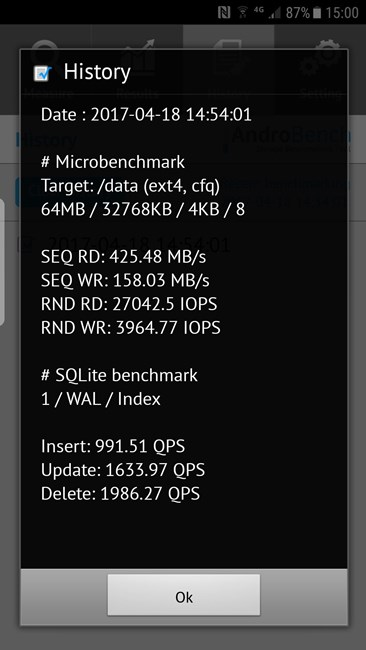Image resolution: width=366 pixels, height=650 pixels.
Task: Tap the battery status icon
Action: click(x=317, y=13)
